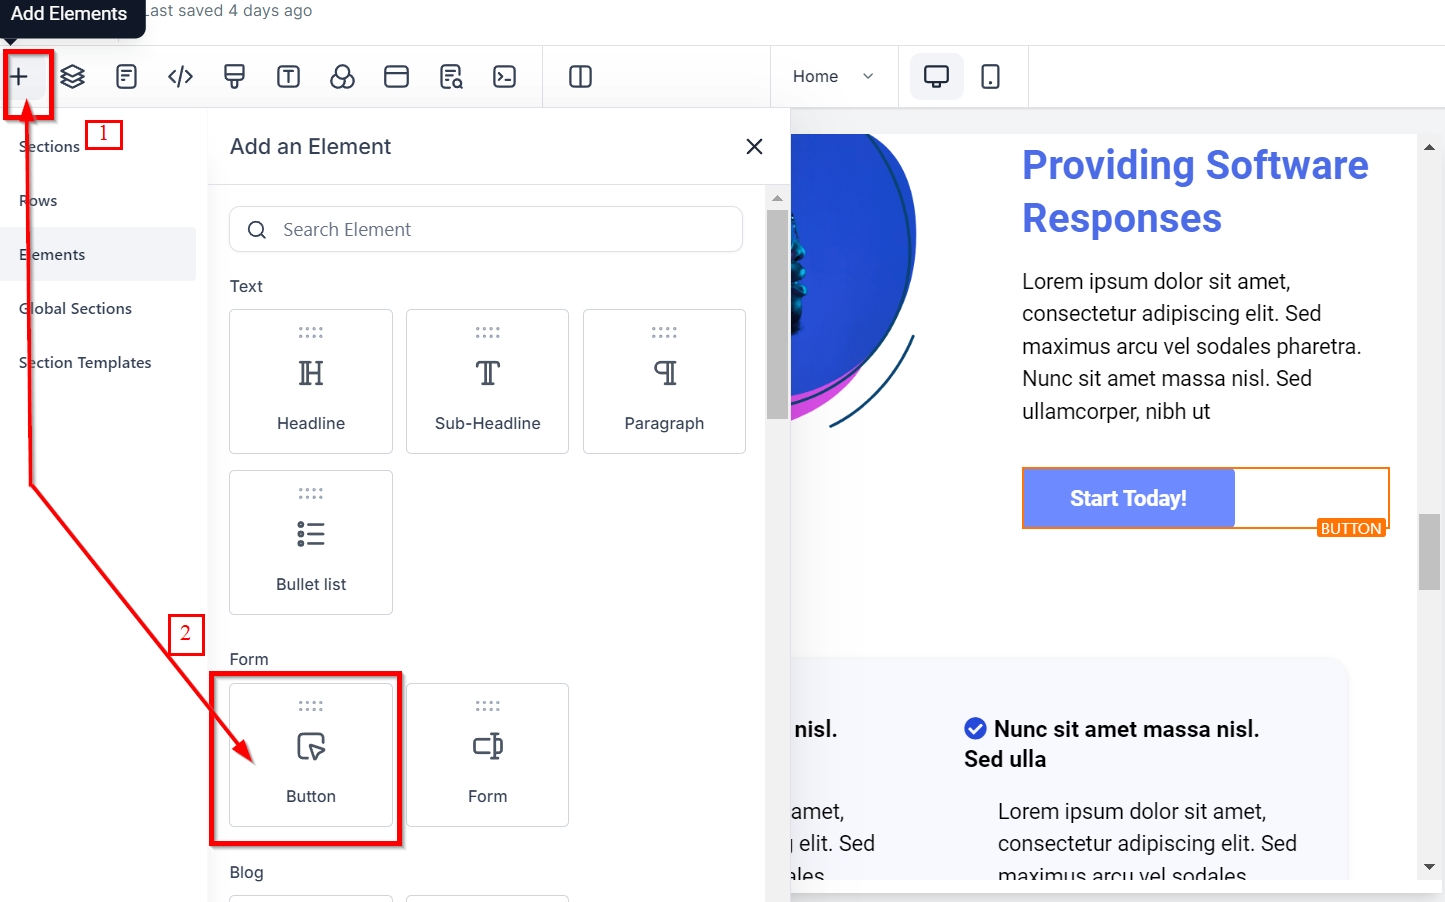Click the code brackets icon in toolbar
This screenshot has height=902, width=1445.
(180, 77)
